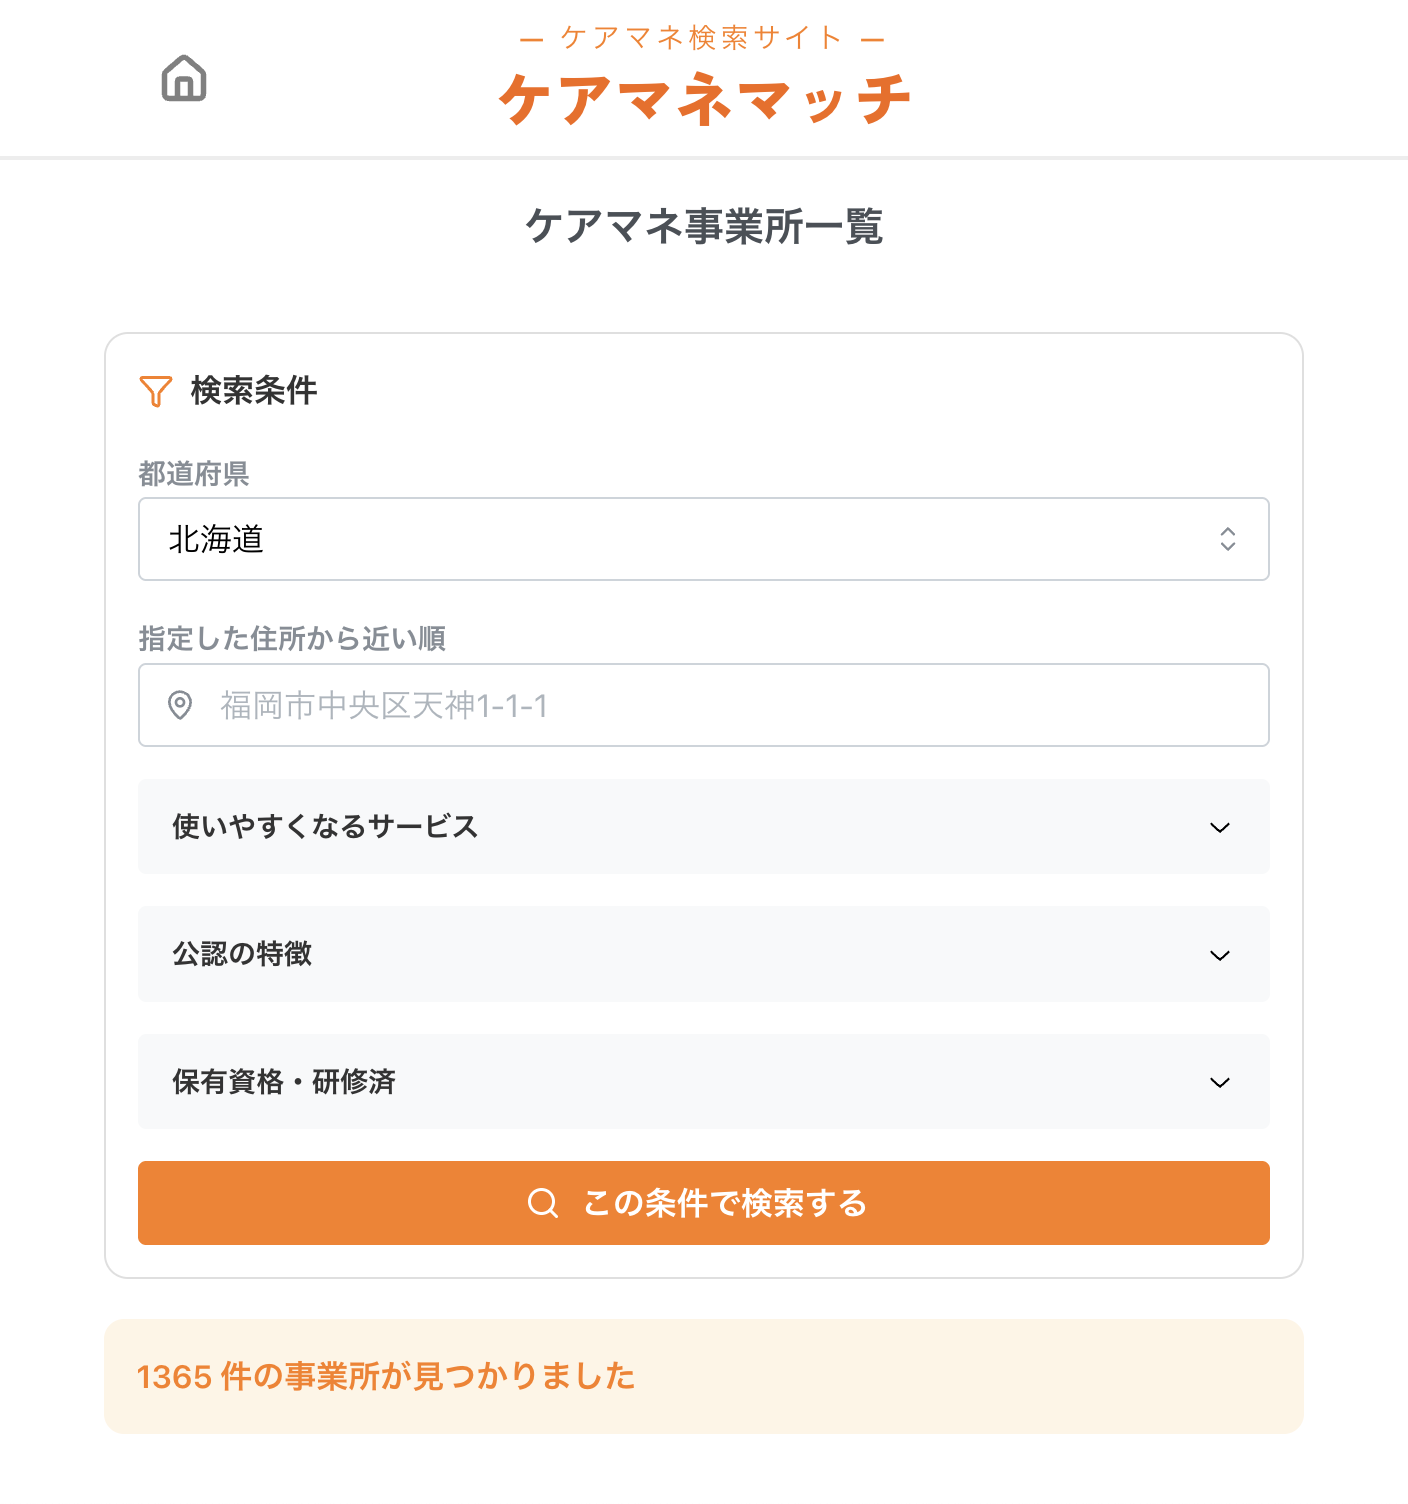This screenshot has width=1408, height=1504.
Task: Click the ケアマネ検索サイト tagline text
Action: click(x=702, y=38)
